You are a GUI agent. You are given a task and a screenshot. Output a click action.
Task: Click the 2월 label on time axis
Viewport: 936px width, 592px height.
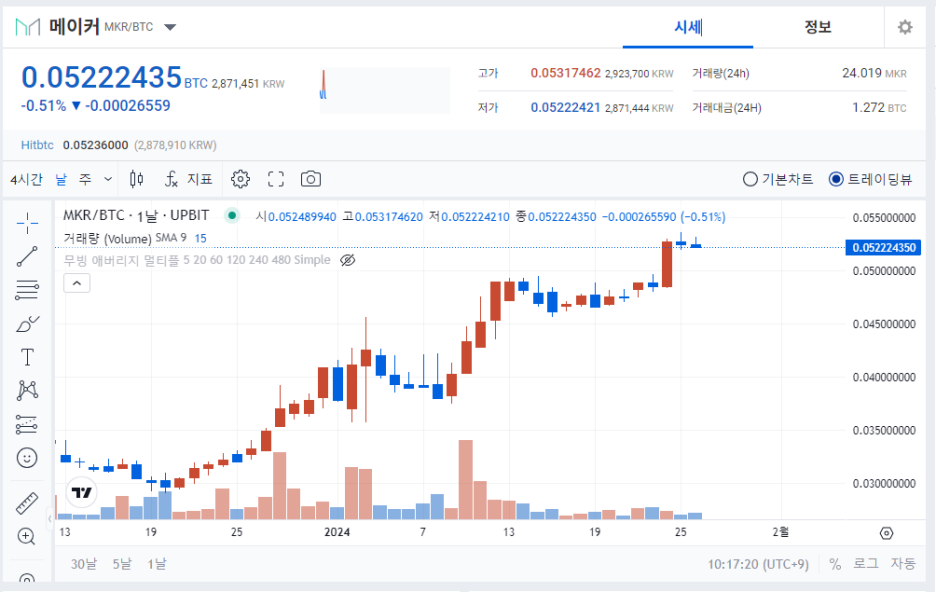780,532
